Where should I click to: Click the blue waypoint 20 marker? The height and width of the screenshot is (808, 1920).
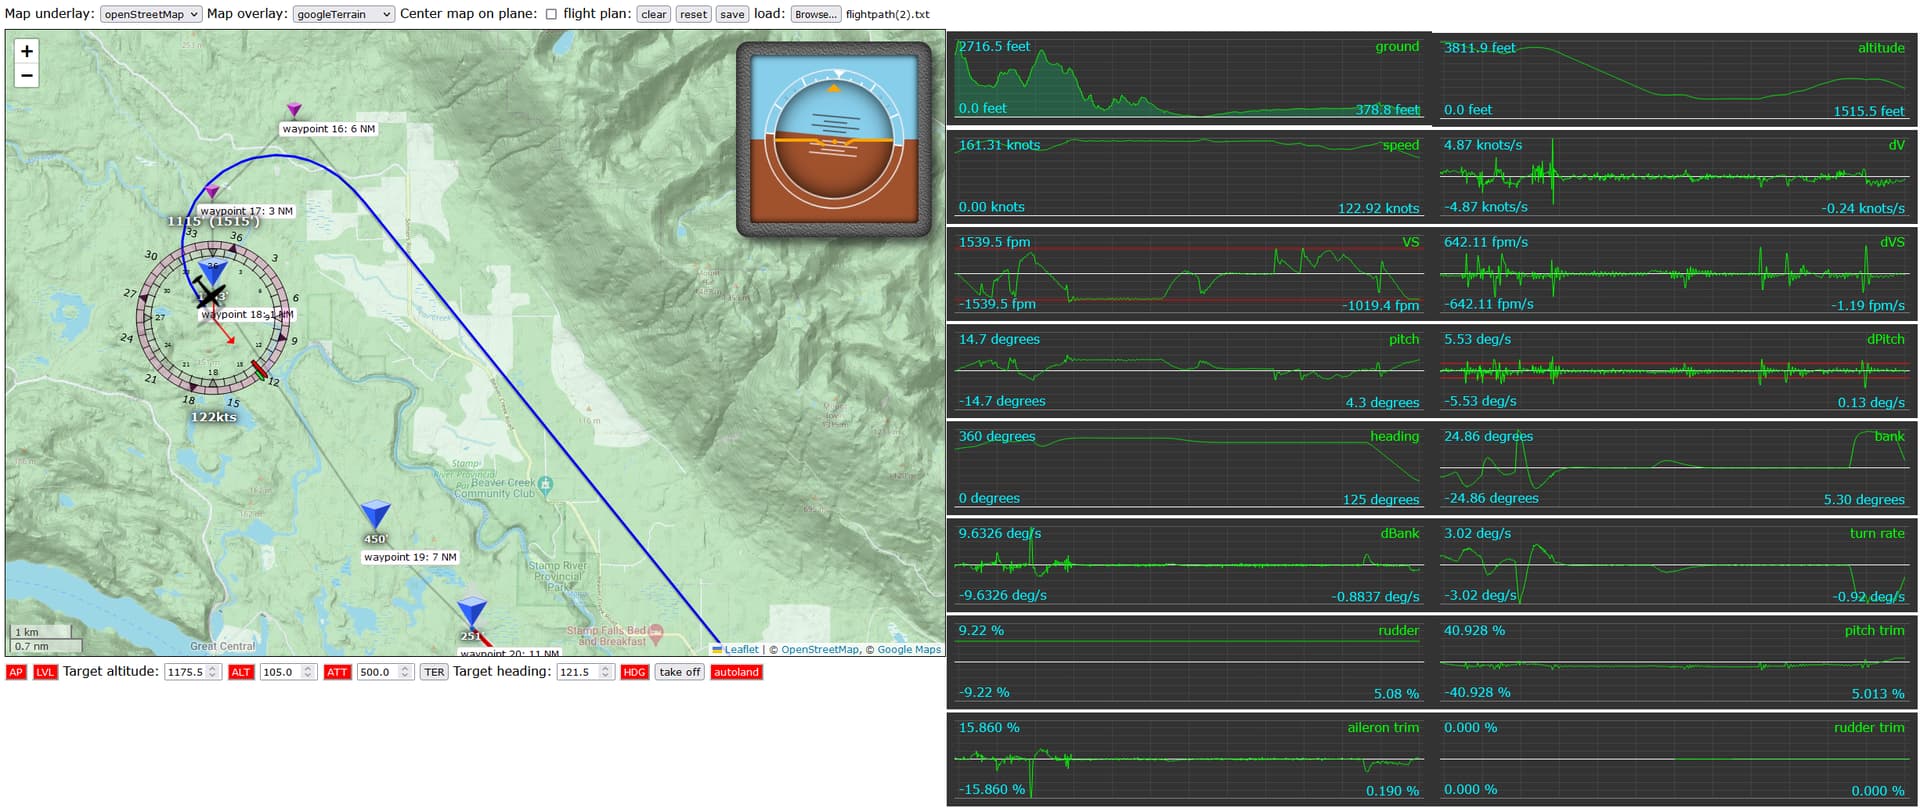[x=472, y=611]
